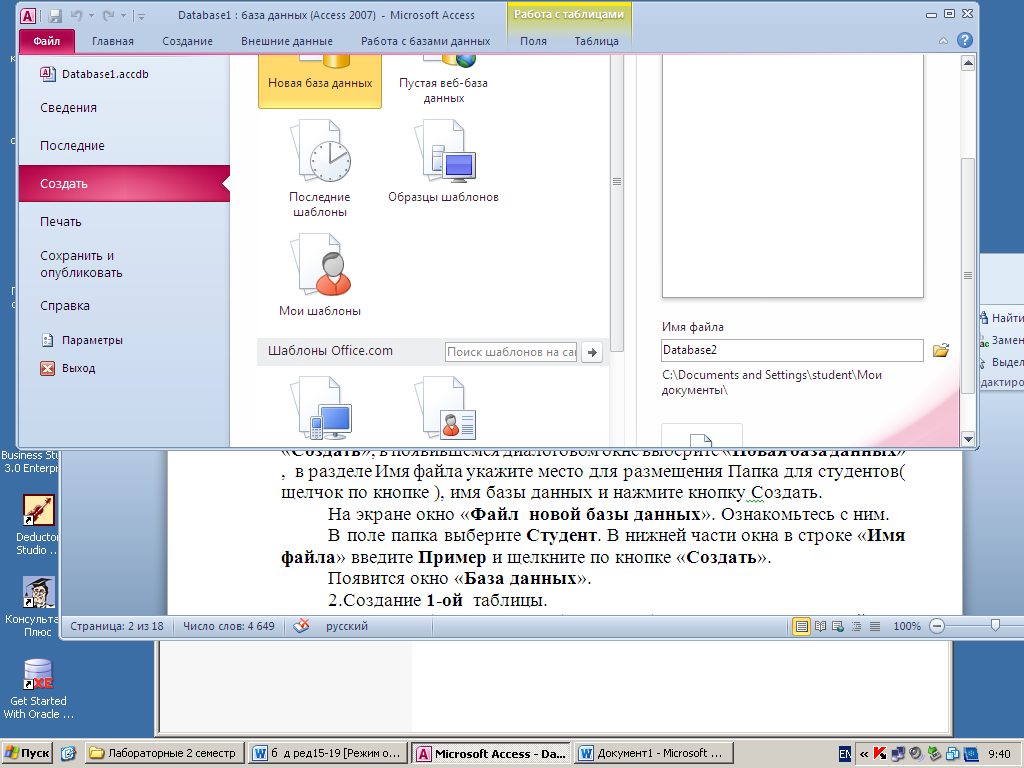
Task: Click the Имя файла text field Database2
Action: point(792,350)
